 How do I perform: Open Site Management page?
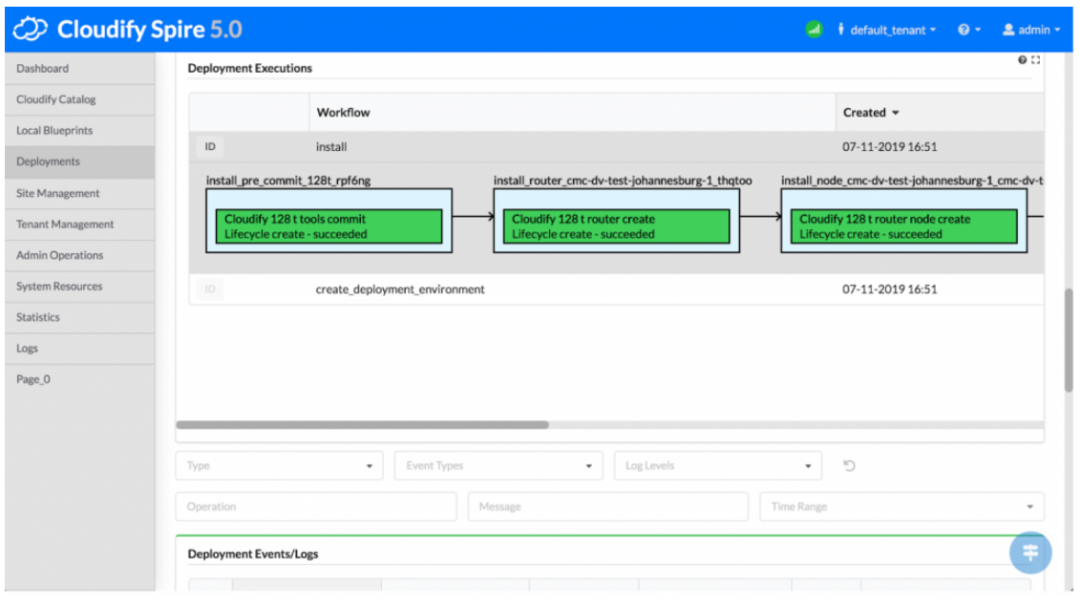pyautogui.click(x=80, y=194)
